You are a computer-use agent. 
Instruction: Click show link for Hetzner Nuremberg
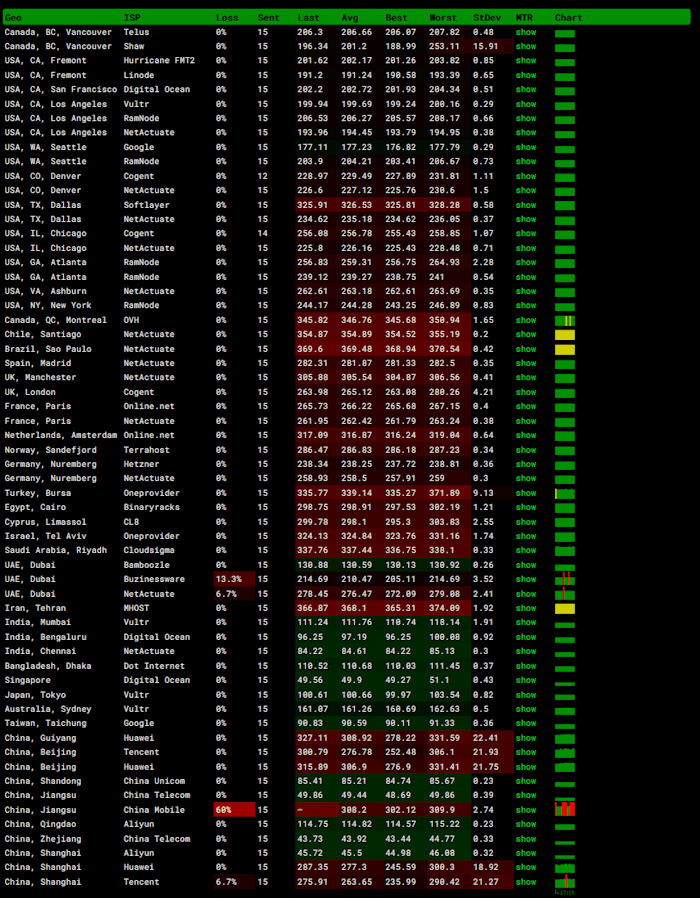[525, 464]
